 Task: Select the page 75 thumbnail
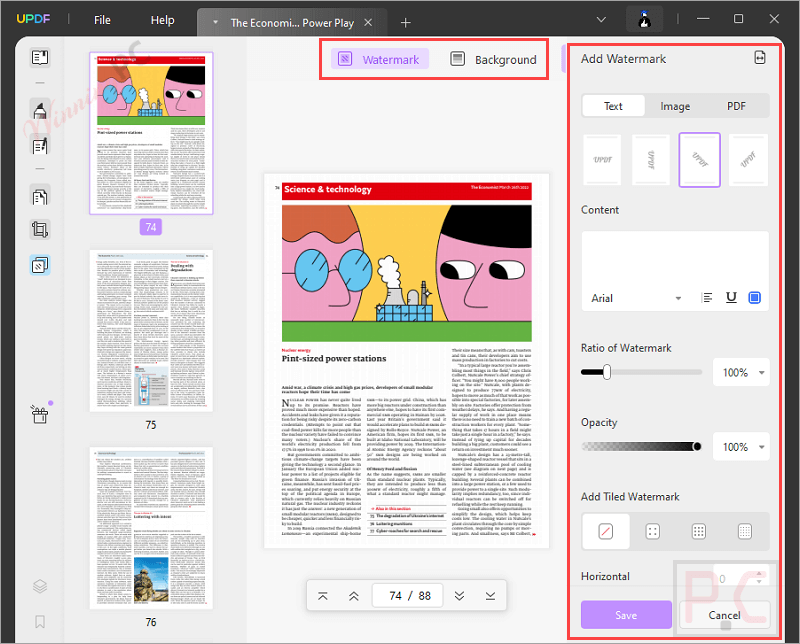coord(151,331)
